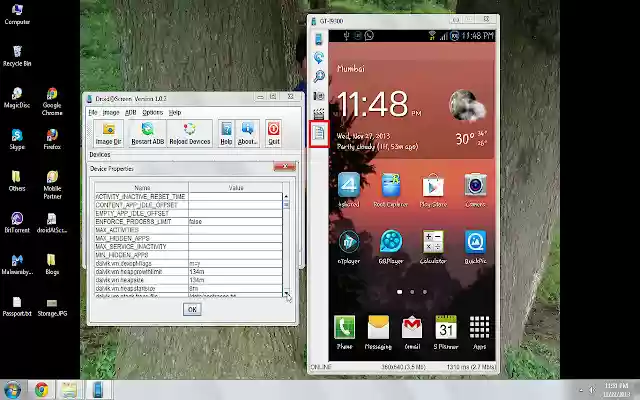The height and width of the screenshot is (400, 640).
Task: Select the MagicDisc desktop icon
Action: point(17,98)
